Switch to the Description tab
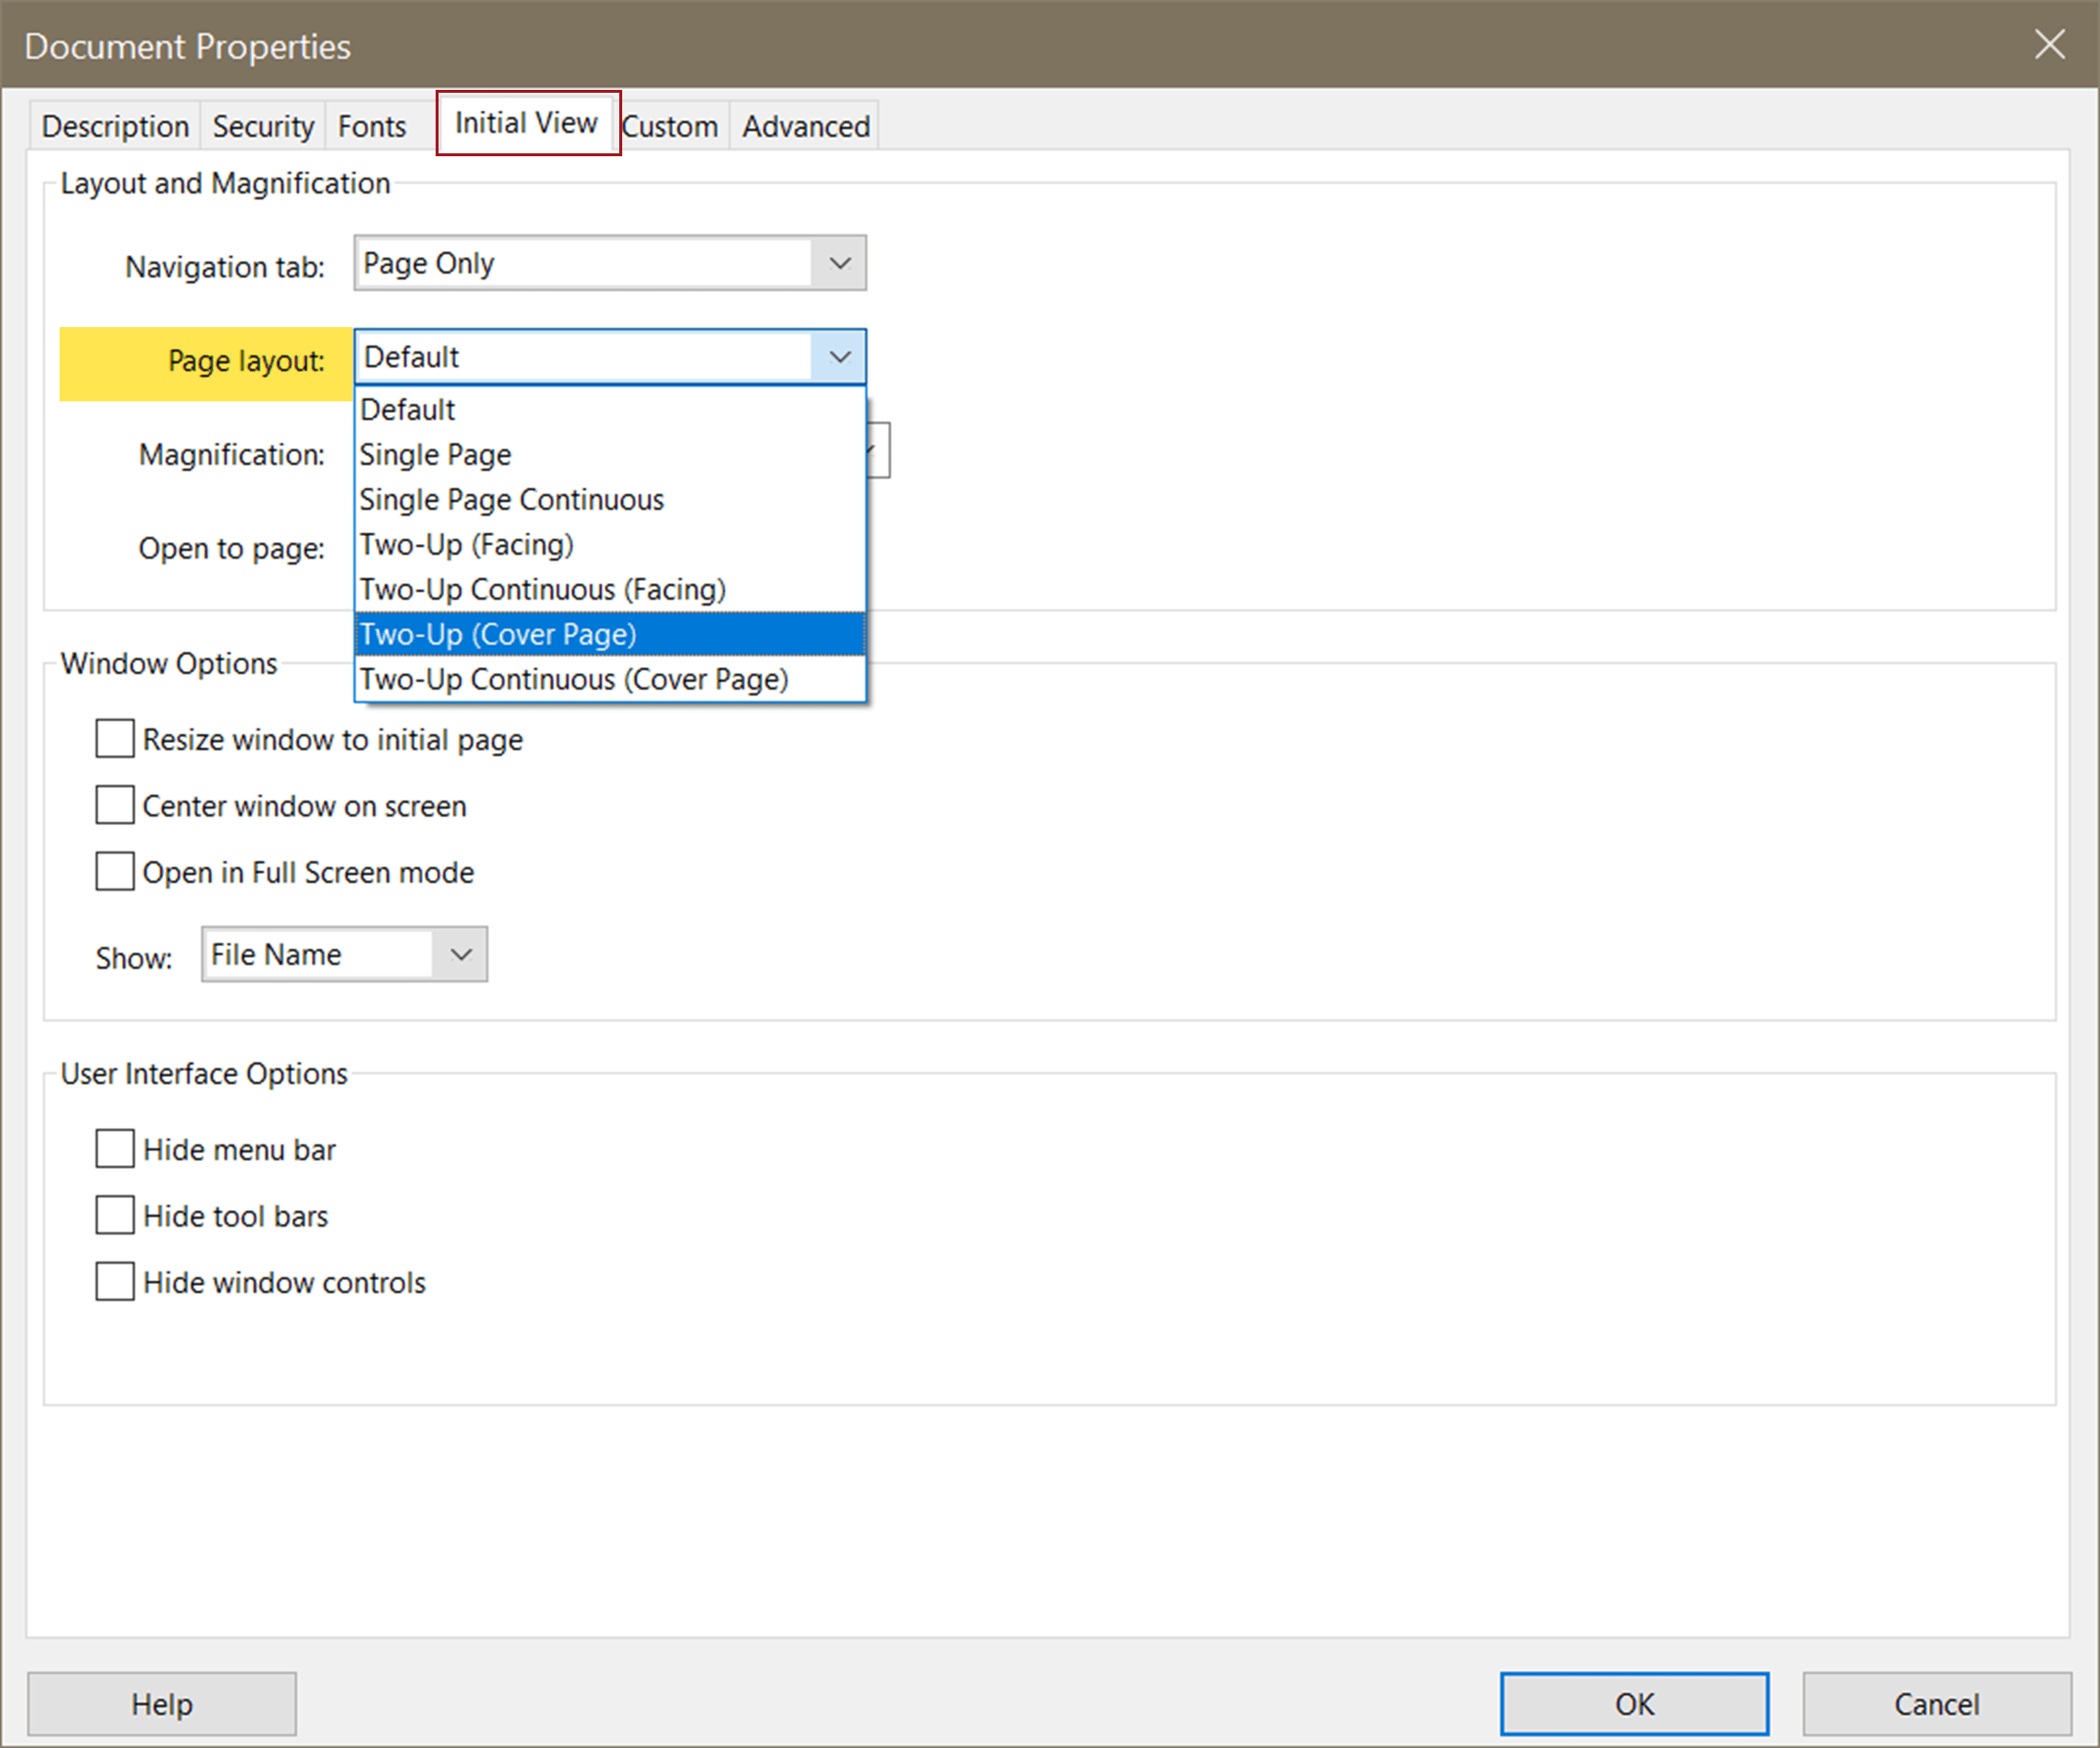The width and height of the screenshot is (2100, 1748). point(114,124)
